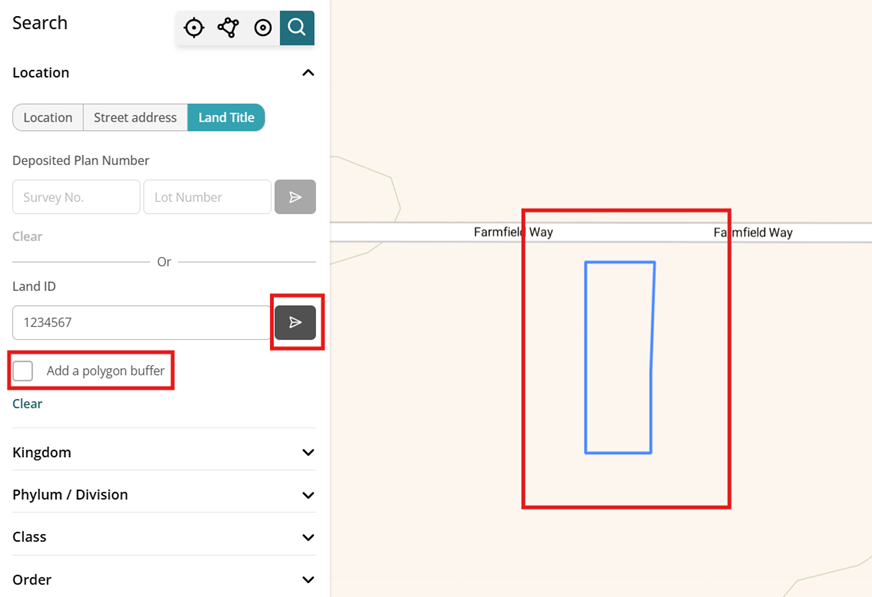872x597 pixels.
Task: Switch to the Street address tab
Action: point(135,117)
